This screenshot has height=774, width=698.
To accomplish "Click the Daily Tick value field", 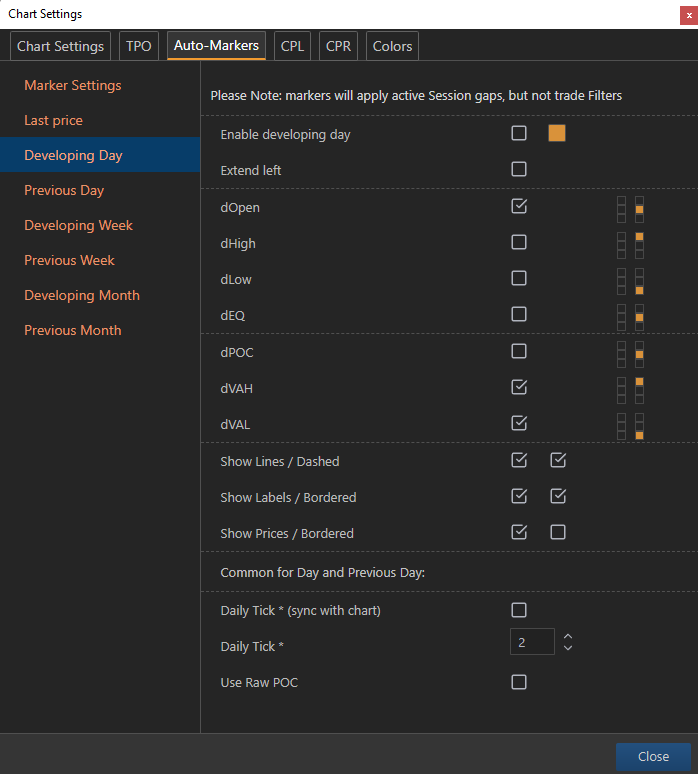I will click(532, 642).
